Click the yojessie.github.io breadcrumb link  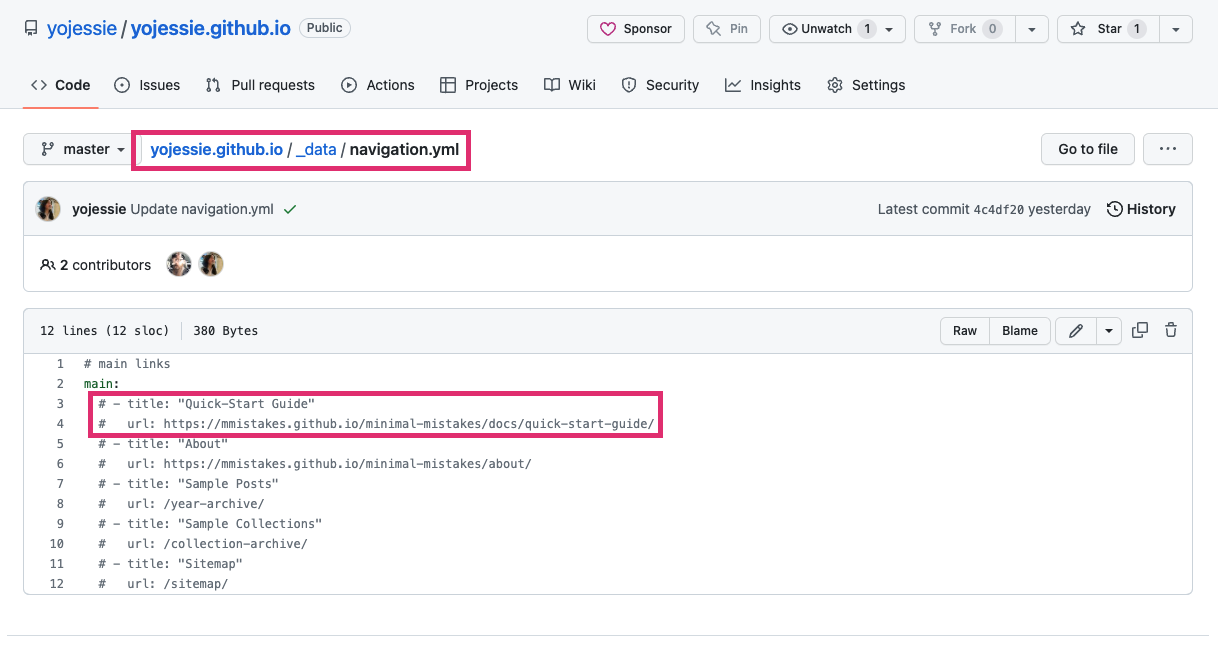216,150
